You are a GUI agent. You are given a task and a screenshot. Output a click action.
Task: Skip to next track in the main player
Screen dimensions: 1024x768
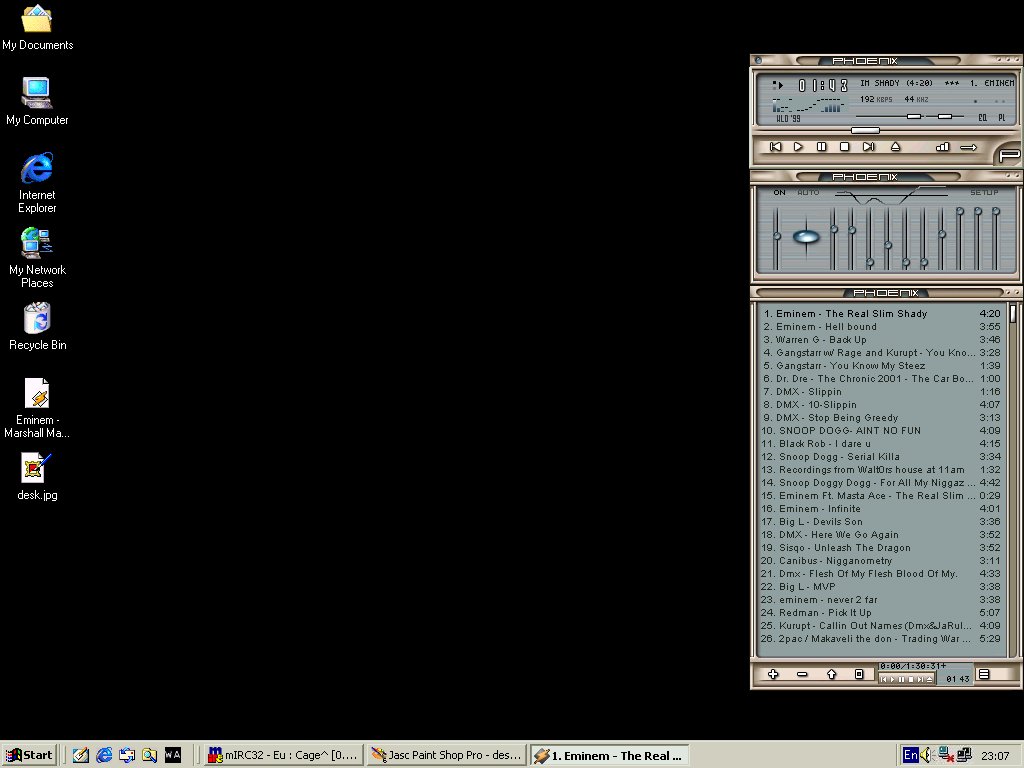[x=868, y=147]
